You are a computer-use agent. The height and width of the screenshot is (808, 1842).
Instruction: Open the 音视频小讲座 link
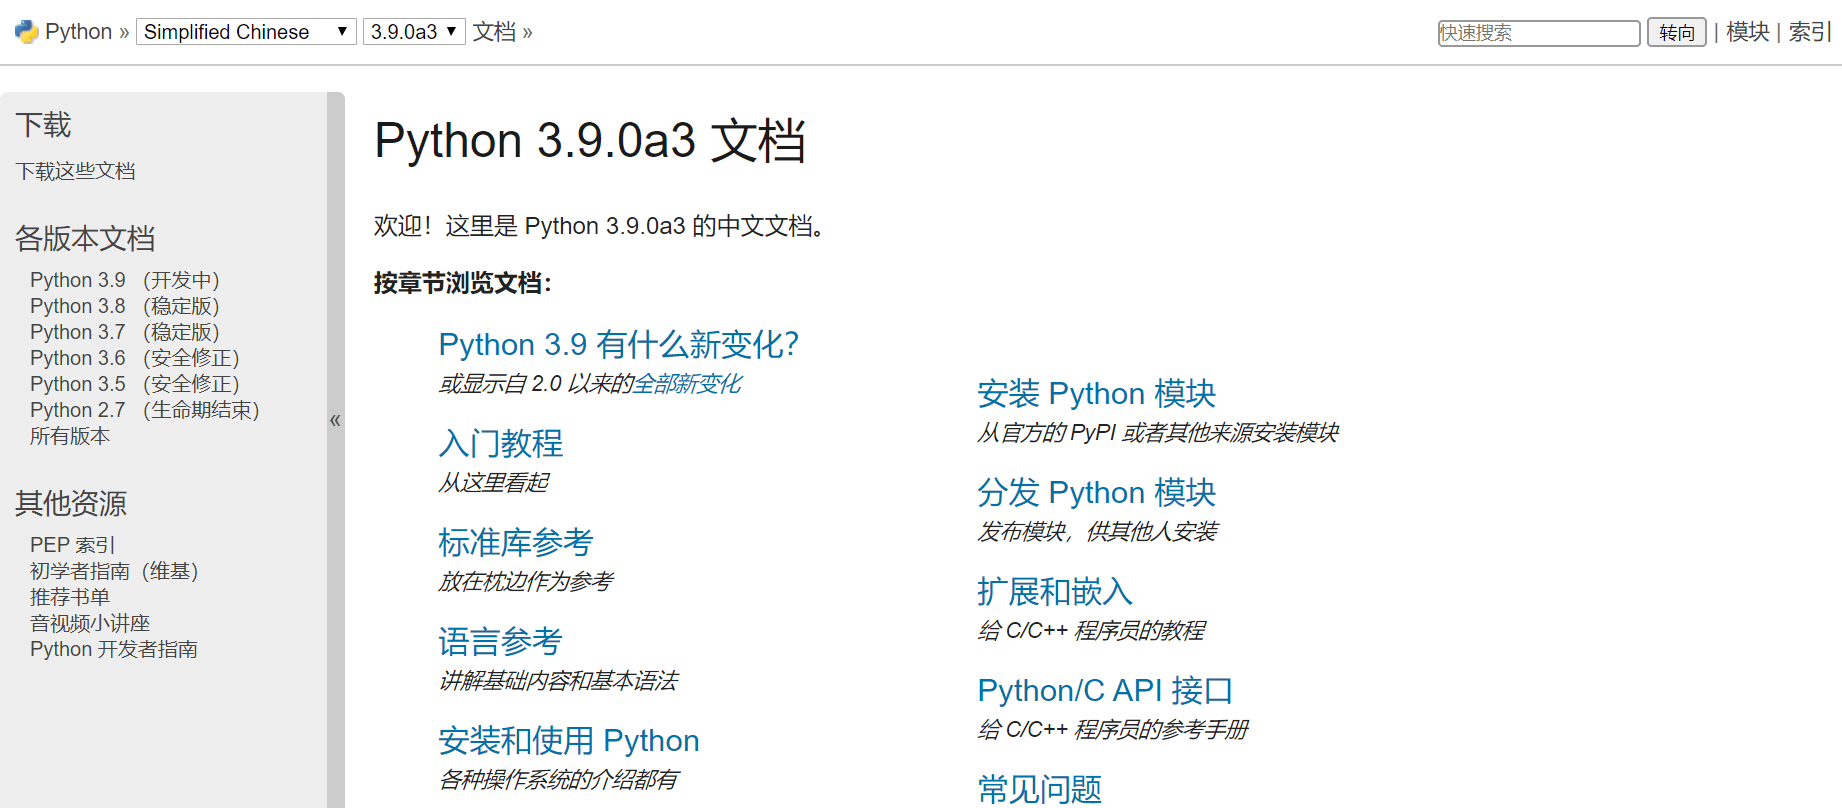coord(90,623)
